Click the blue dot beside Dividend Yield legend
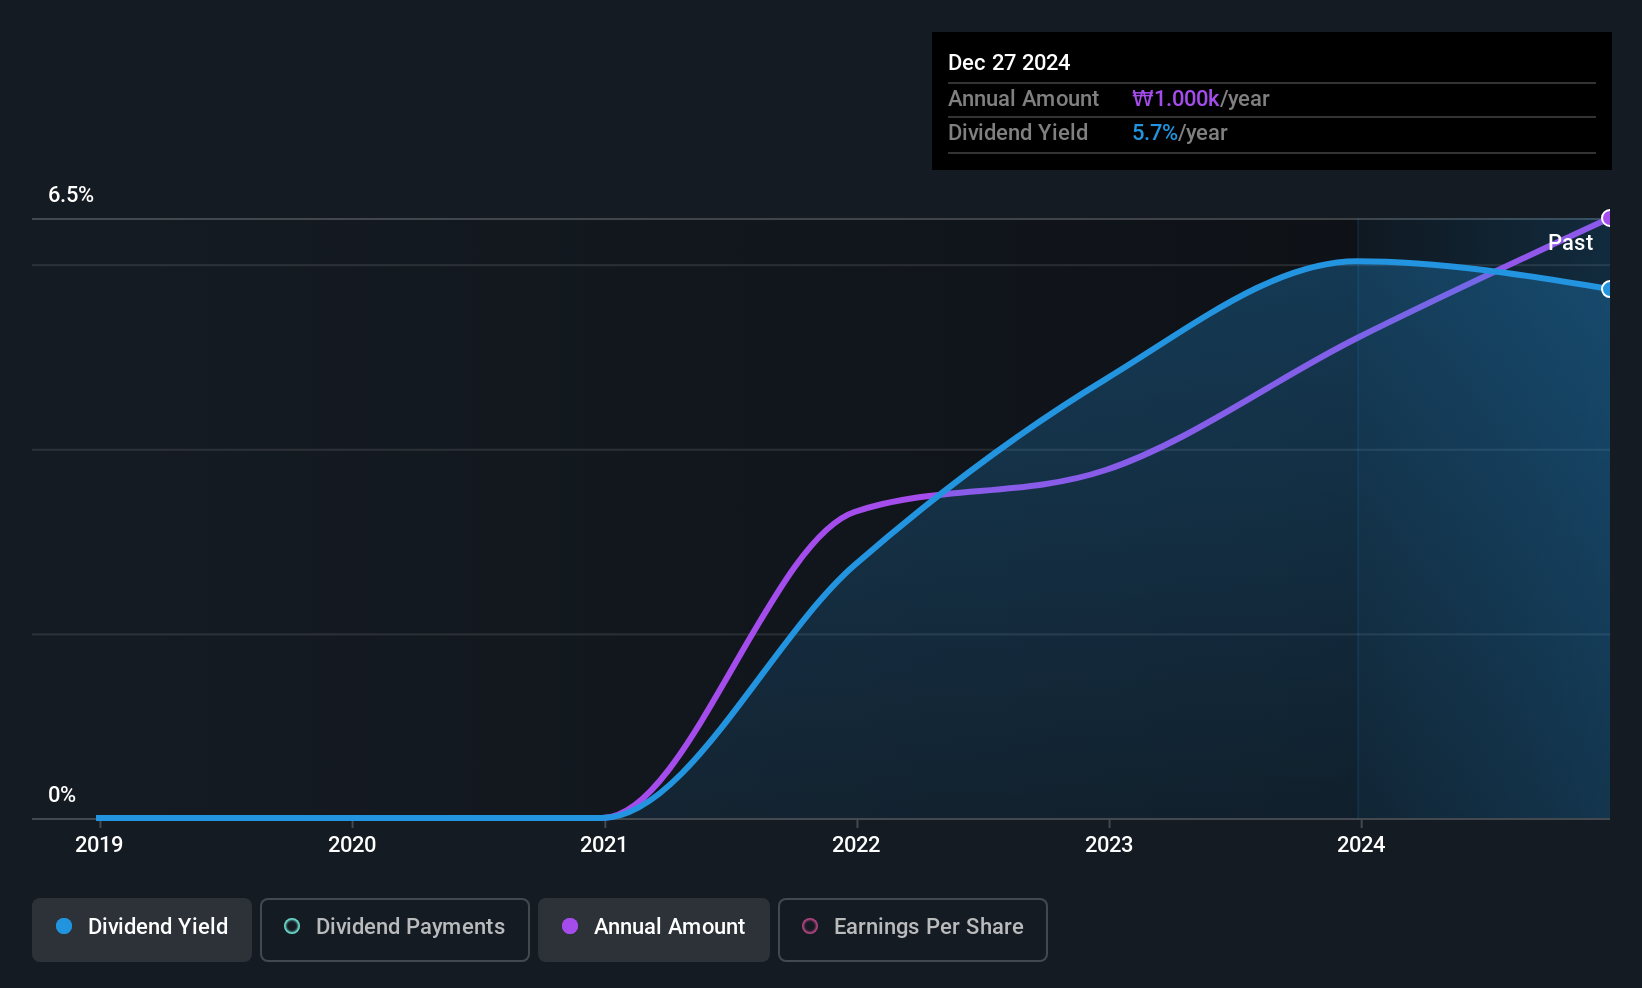The height and width of the screenshot is (988, 1642). tap(64, 926)
